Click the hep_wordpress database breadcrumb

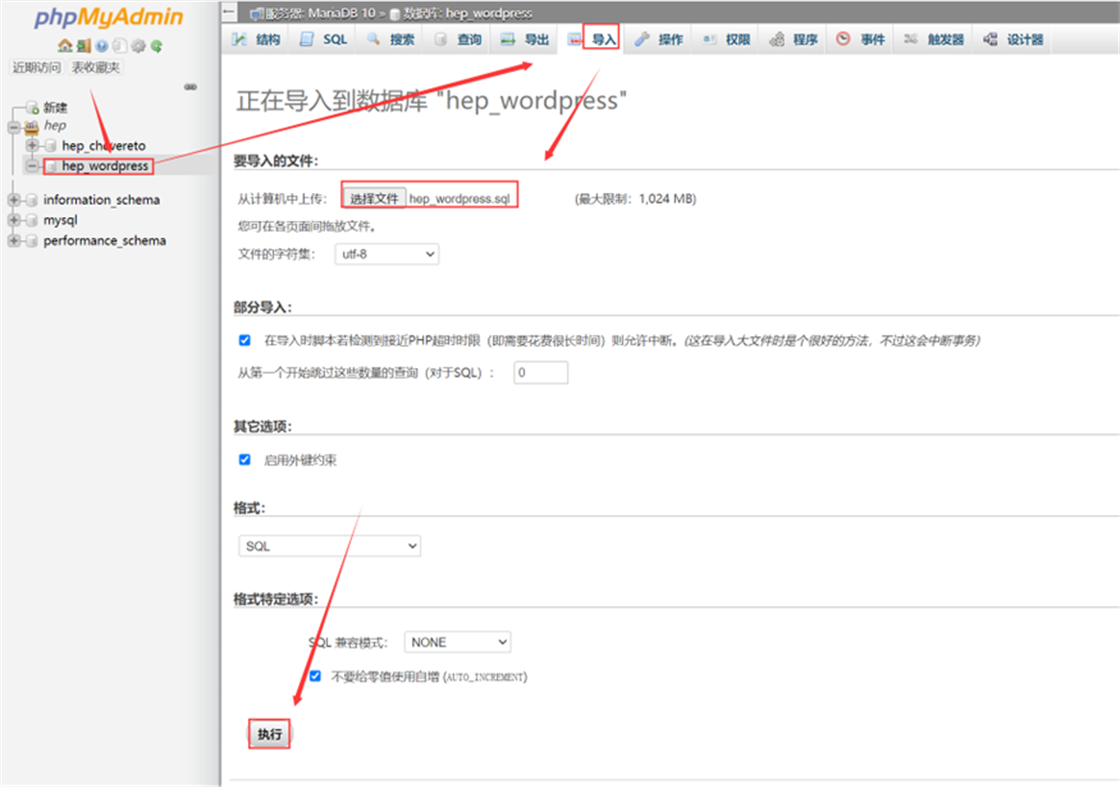pos(466,13)
